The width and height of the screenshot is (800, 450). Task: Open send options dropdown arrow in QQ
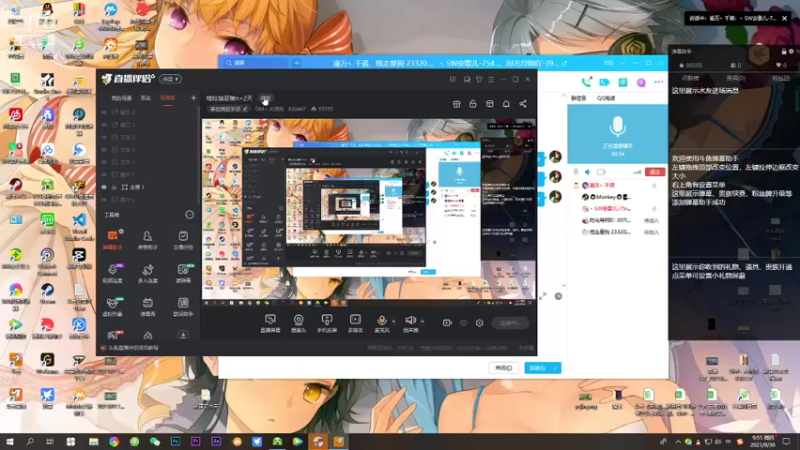coord(556,368)
